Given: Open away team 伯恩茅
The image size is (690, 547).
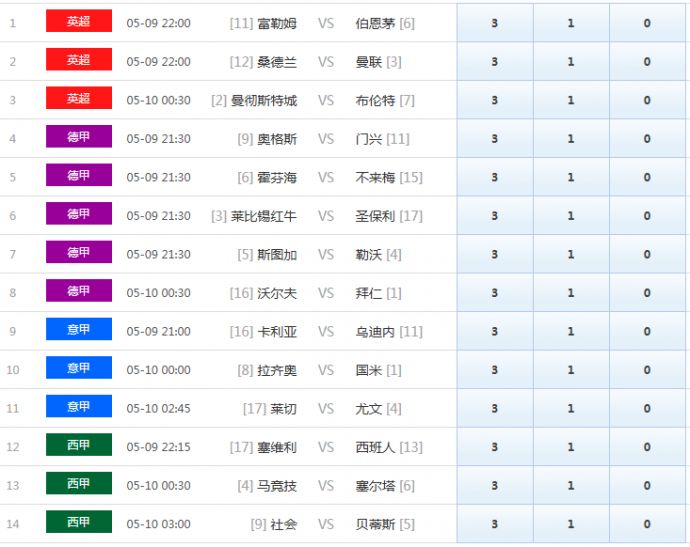Looking at the screenshot, I should (x=375, y=23).
